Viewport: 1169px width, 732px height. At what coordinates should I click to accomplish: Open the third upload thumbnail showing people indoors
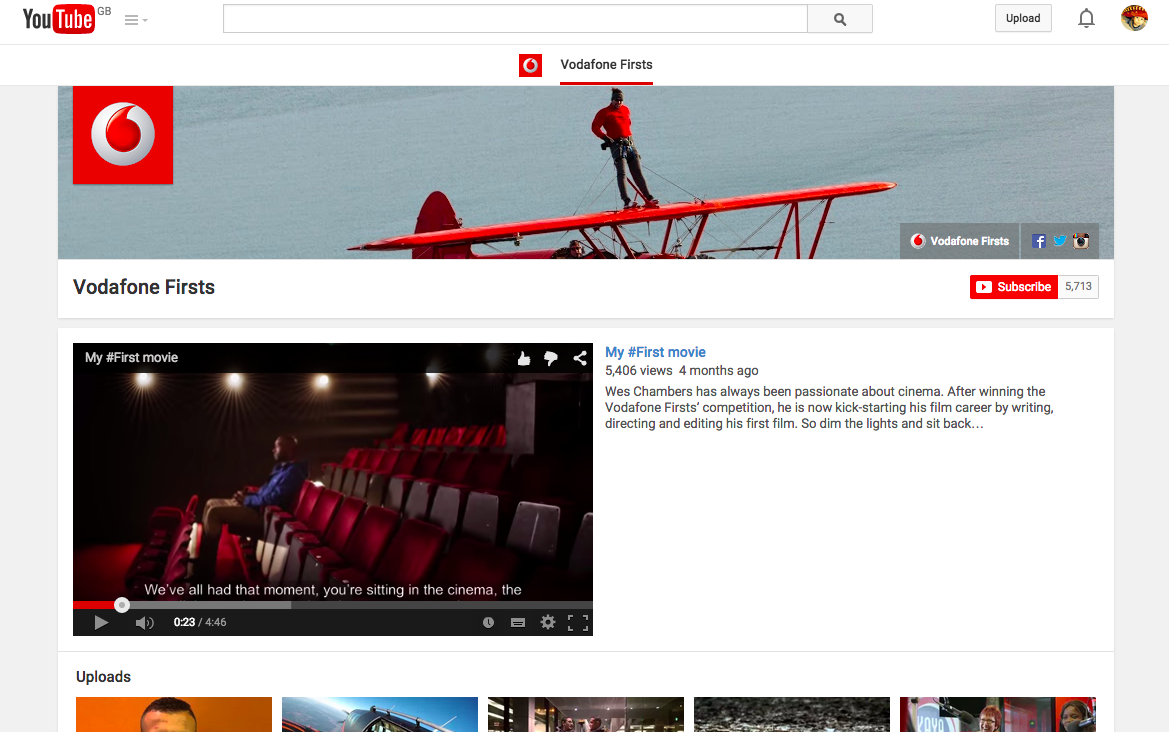(x=586, y=714)
